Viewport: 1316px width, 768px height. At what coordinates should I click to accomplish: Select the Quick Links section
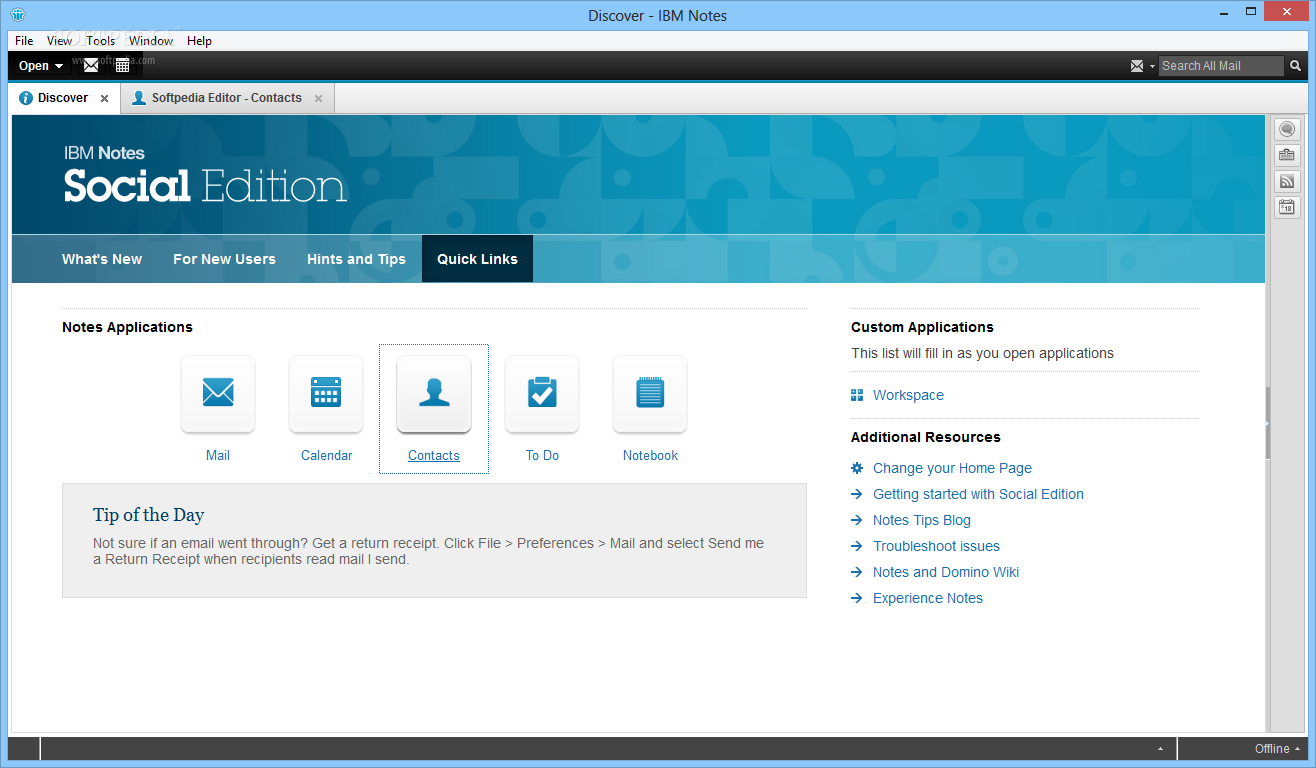click(x=477, y=259)
